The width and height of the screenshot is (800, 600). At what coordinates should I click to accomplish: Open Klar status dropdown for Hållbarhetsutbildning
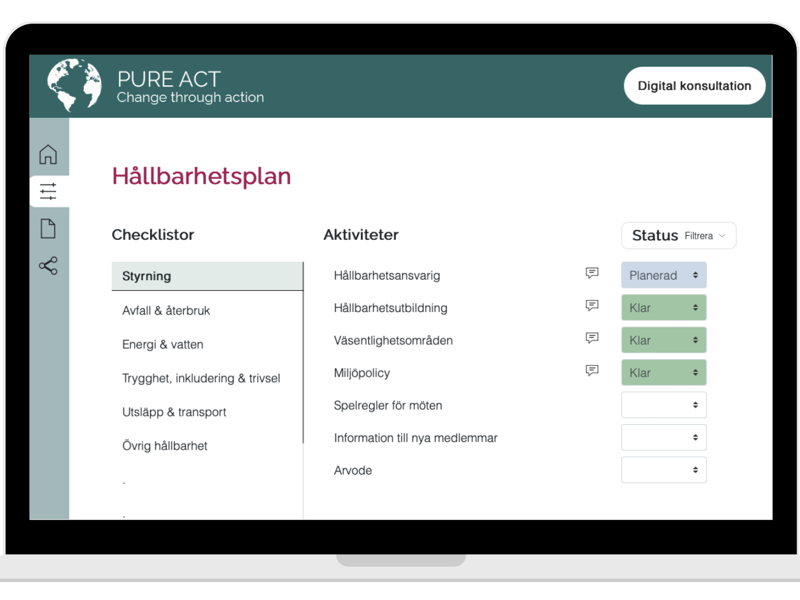664,308
